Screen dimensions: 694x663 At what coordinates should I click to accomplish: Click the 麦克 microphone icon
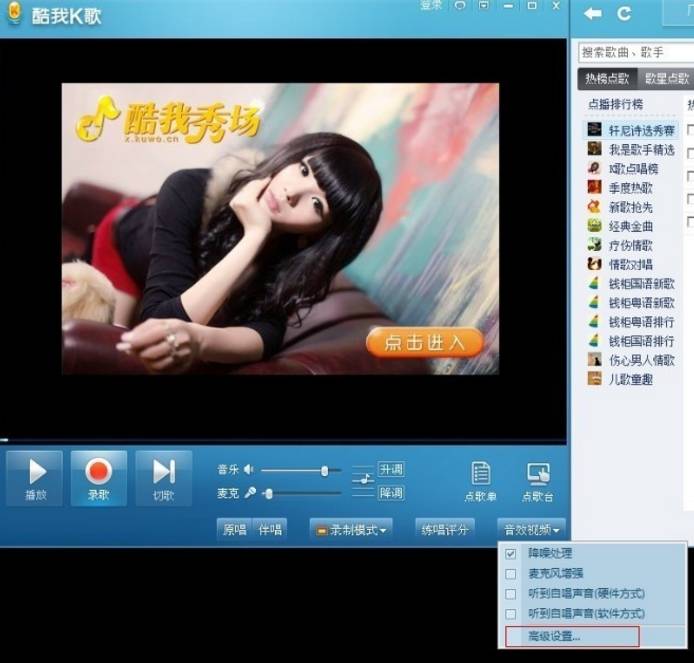coord(250,493)
